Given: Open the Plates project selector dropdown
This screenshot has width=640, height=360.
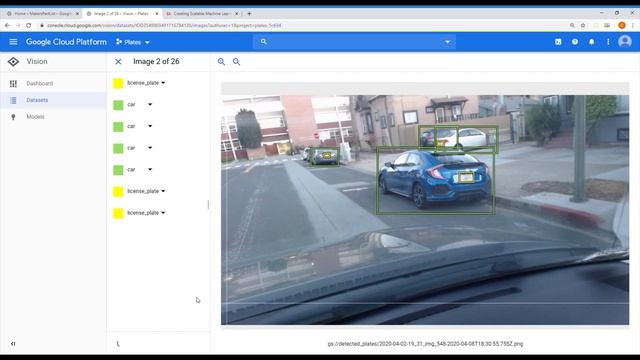Looking at the screenshot, I should [x=133, y=42].
